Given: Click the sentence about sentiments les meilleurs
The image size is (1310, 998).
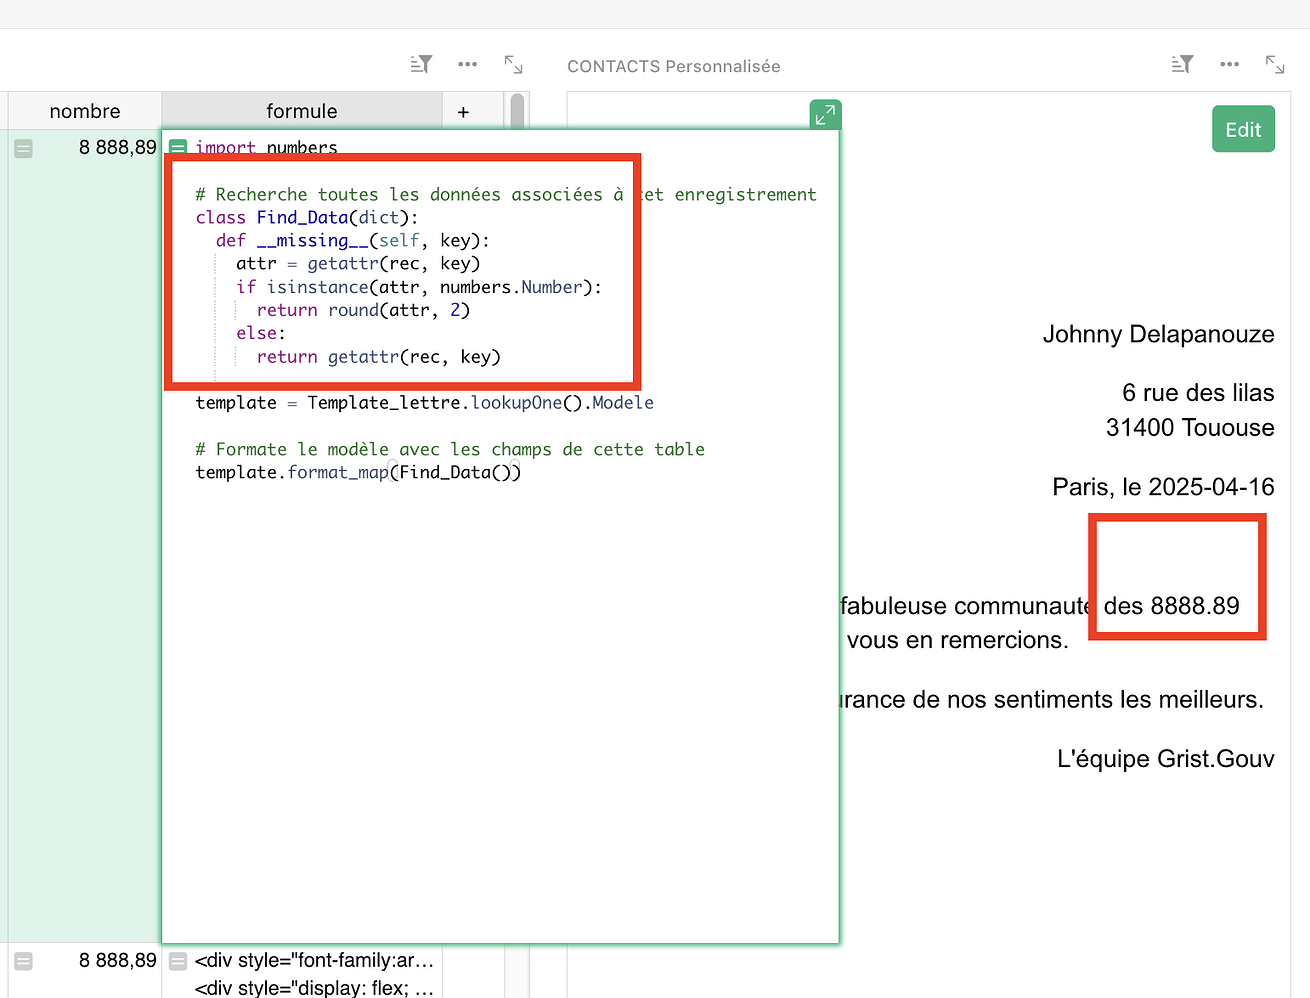Looking at the screenshot, I should (1051, 700).
